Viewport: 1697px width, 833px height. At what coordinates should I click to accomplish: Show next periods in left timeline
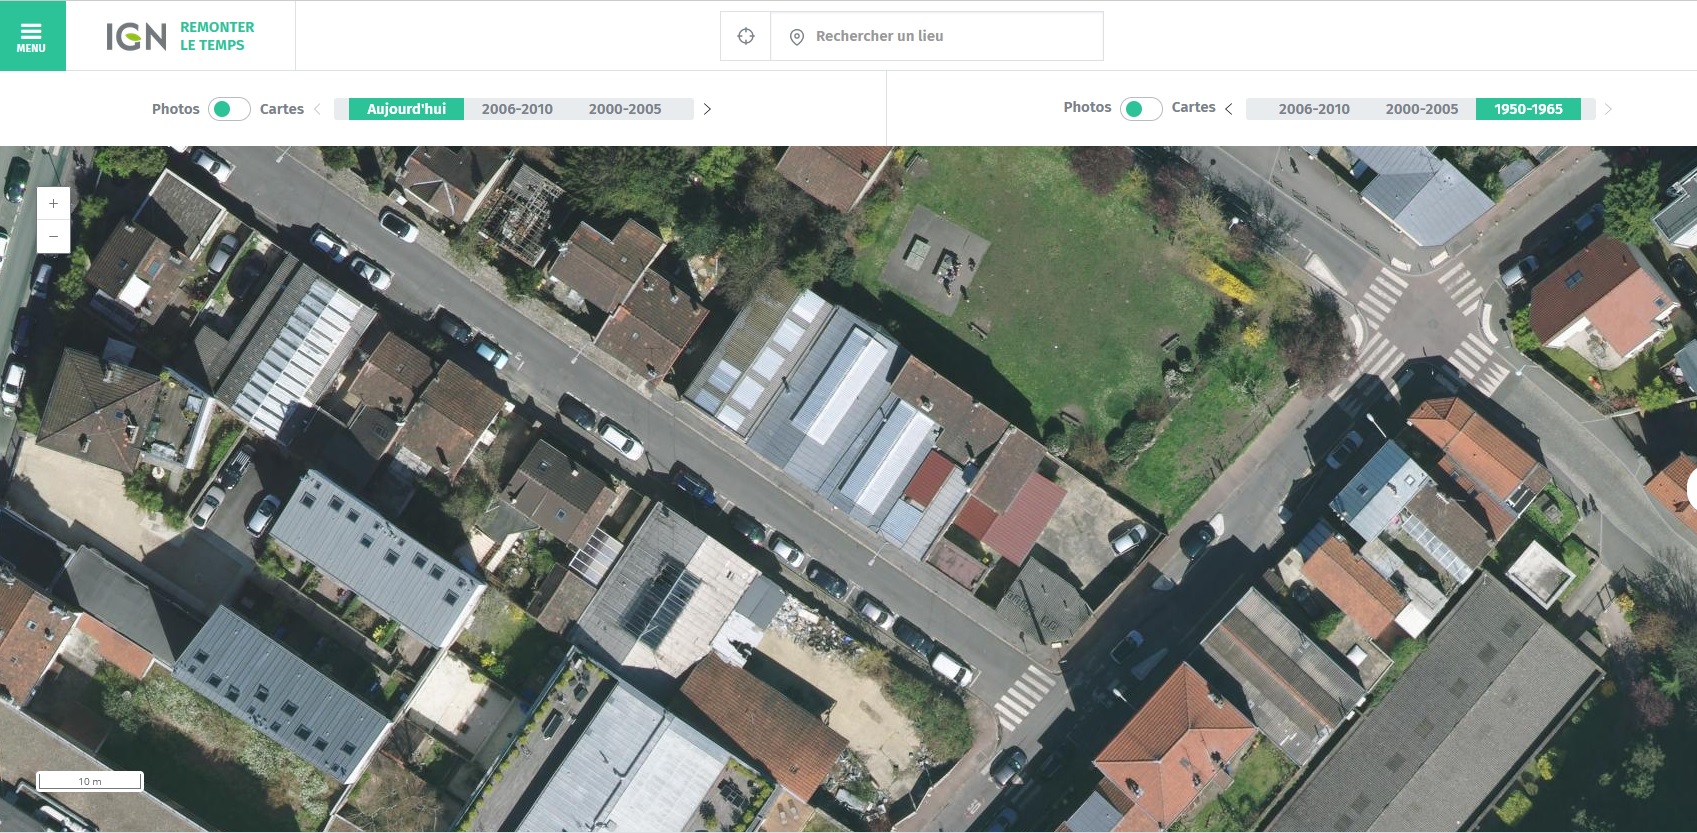[707, 109]
